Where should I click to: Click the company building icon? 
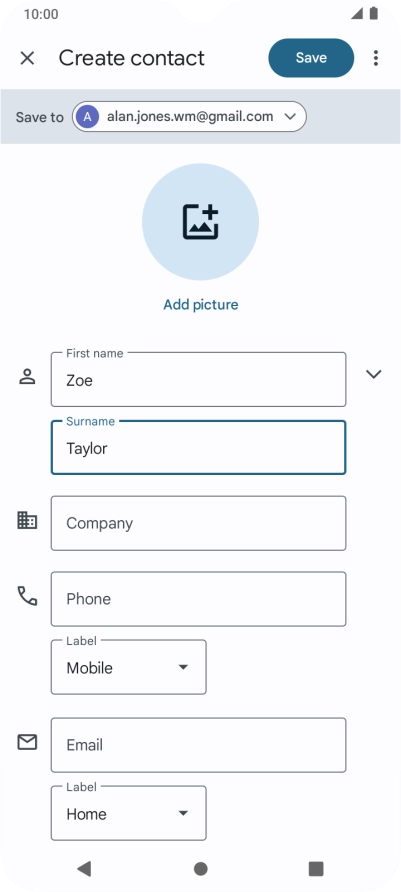point(27,521)
